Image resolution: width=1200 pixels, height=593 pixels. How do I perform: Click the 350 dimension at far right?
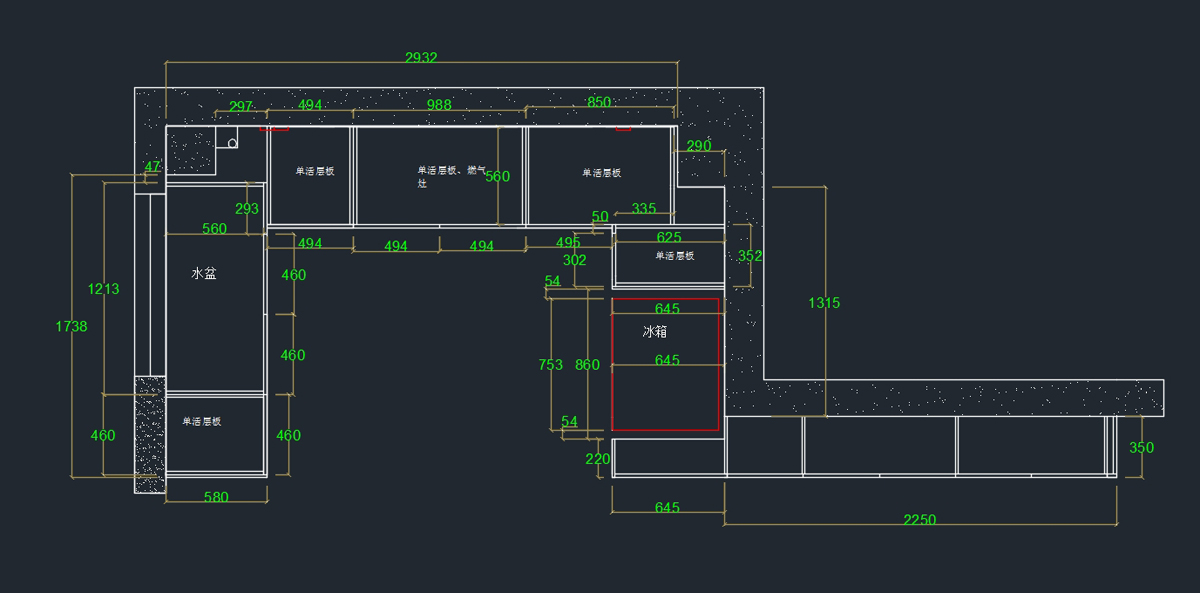pyautogui.click(x=1141, y=448)
